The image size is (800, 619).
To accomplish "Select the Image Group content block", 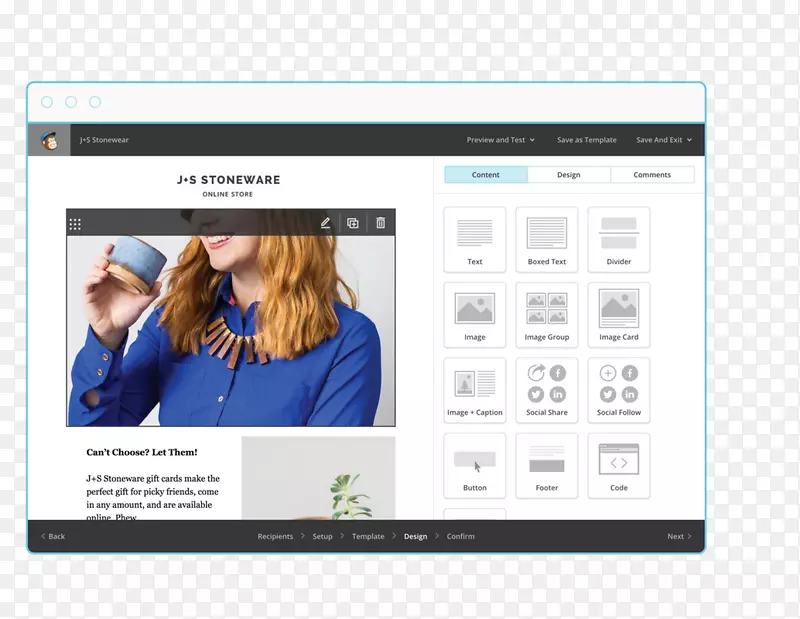I will pyautogui.click(x=546, y=315).
